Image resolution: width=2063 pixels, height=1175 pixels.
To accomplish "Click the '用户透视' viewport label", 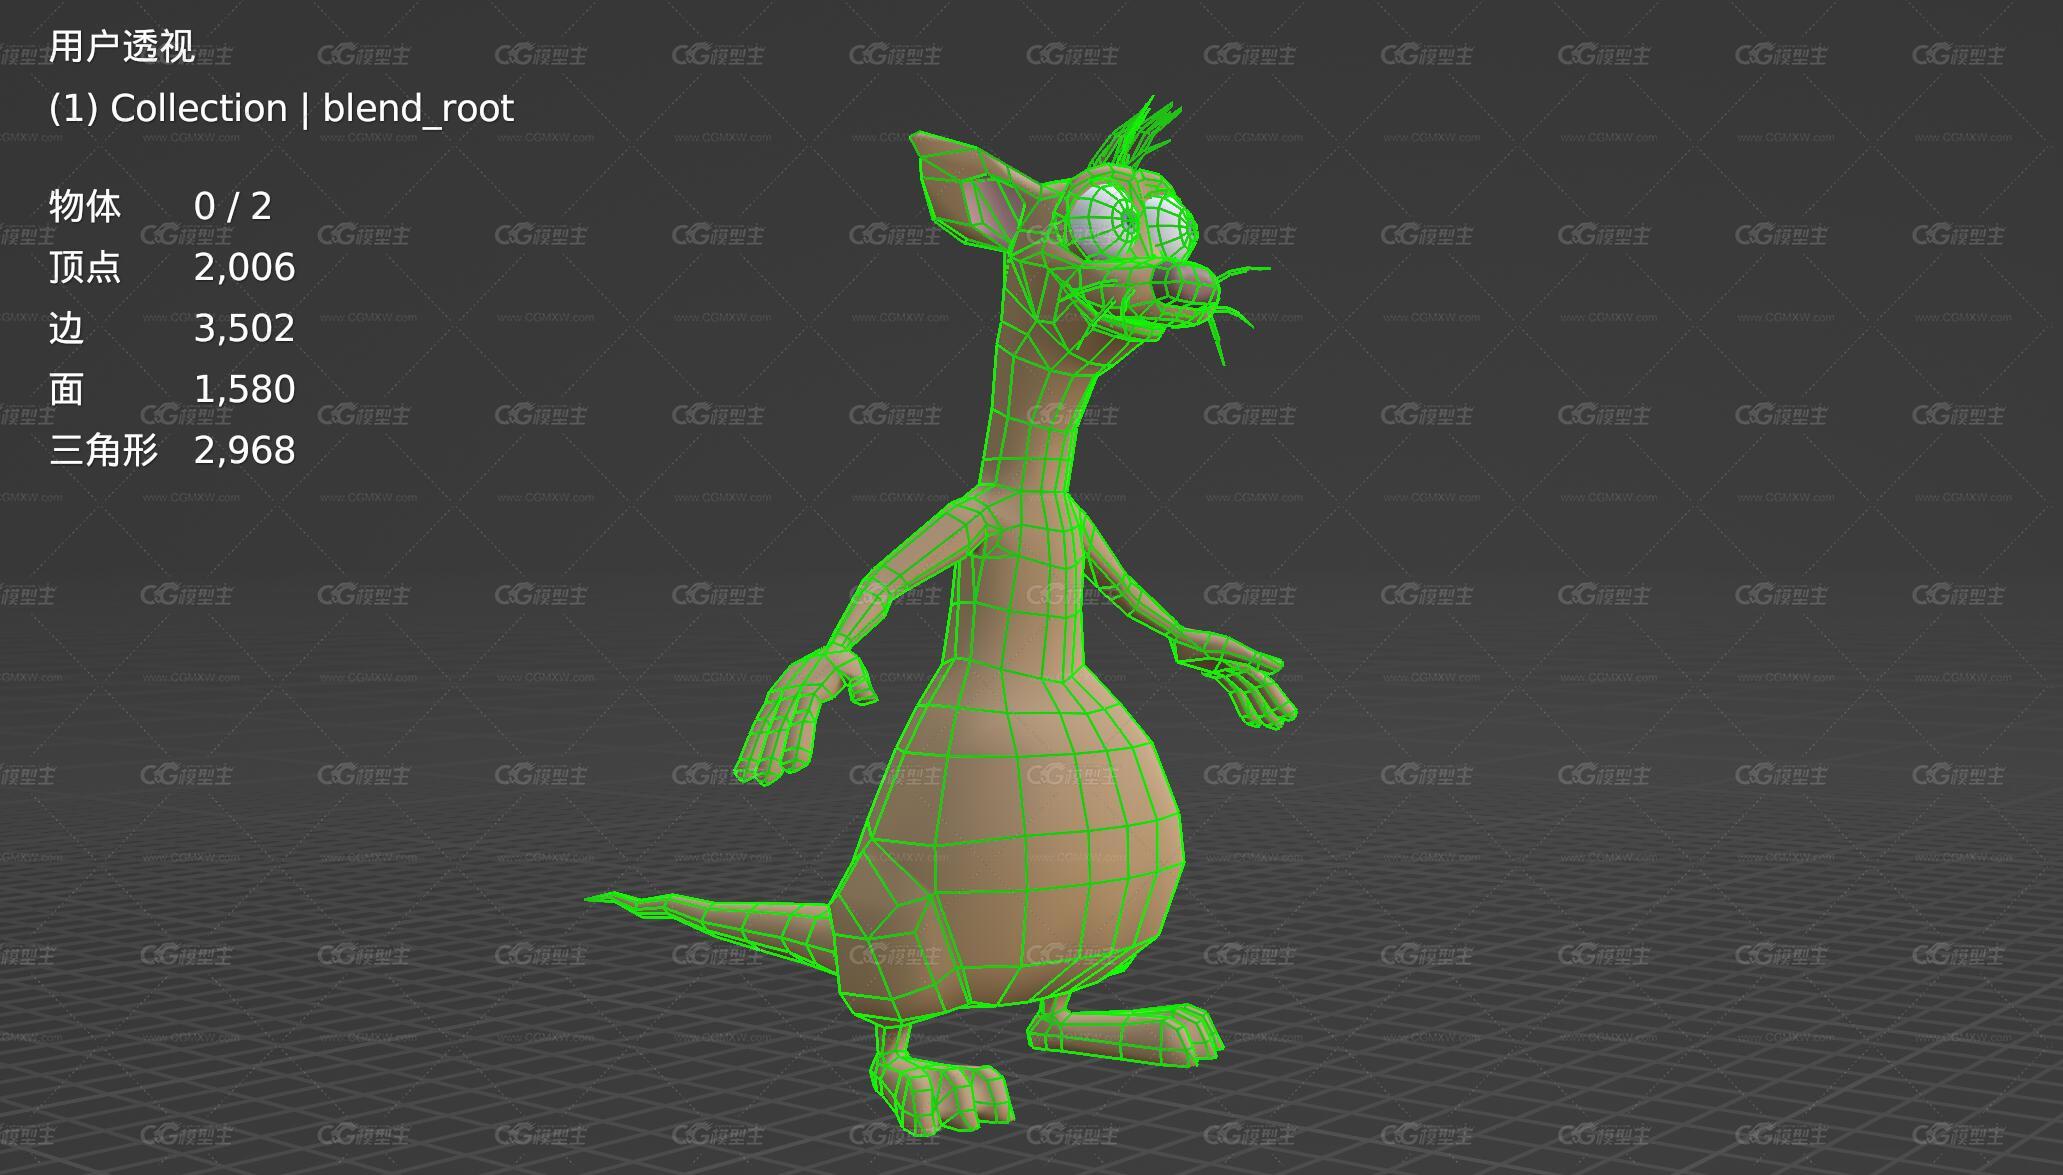I will [x=121, y=47].
